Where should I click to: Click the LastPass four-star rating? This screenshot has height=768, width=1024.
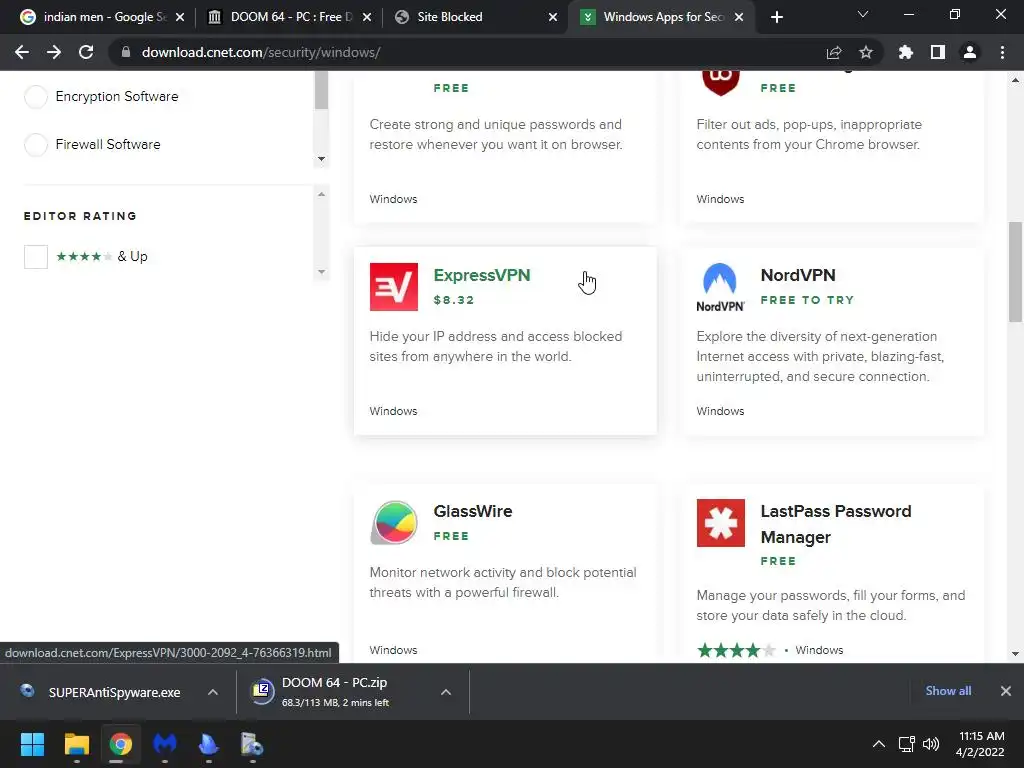[x=736, y=650]
